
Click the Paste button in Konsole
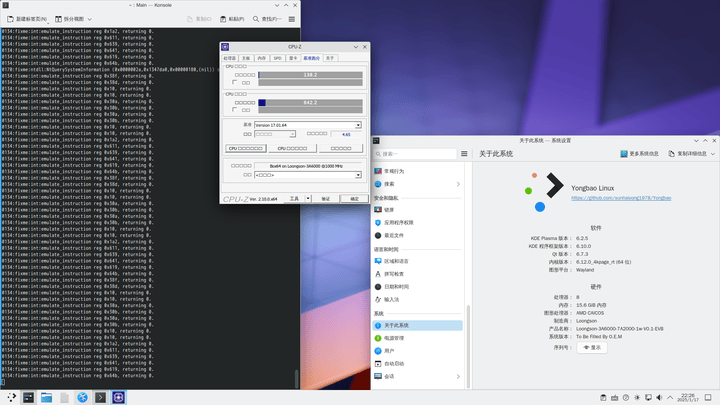pos(230,18)
